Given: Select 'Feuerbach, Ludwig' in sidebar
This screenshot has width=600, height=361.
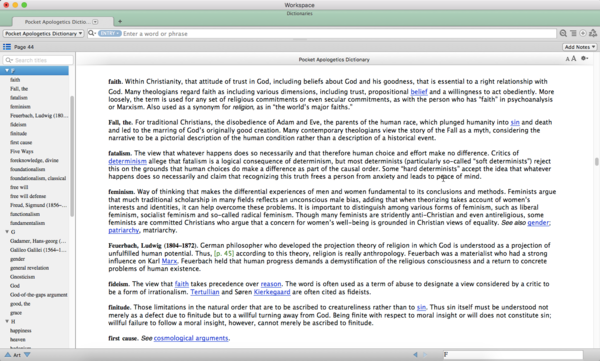Looking at the screenshot, I should pyautogui.click(x=39, y=115).
